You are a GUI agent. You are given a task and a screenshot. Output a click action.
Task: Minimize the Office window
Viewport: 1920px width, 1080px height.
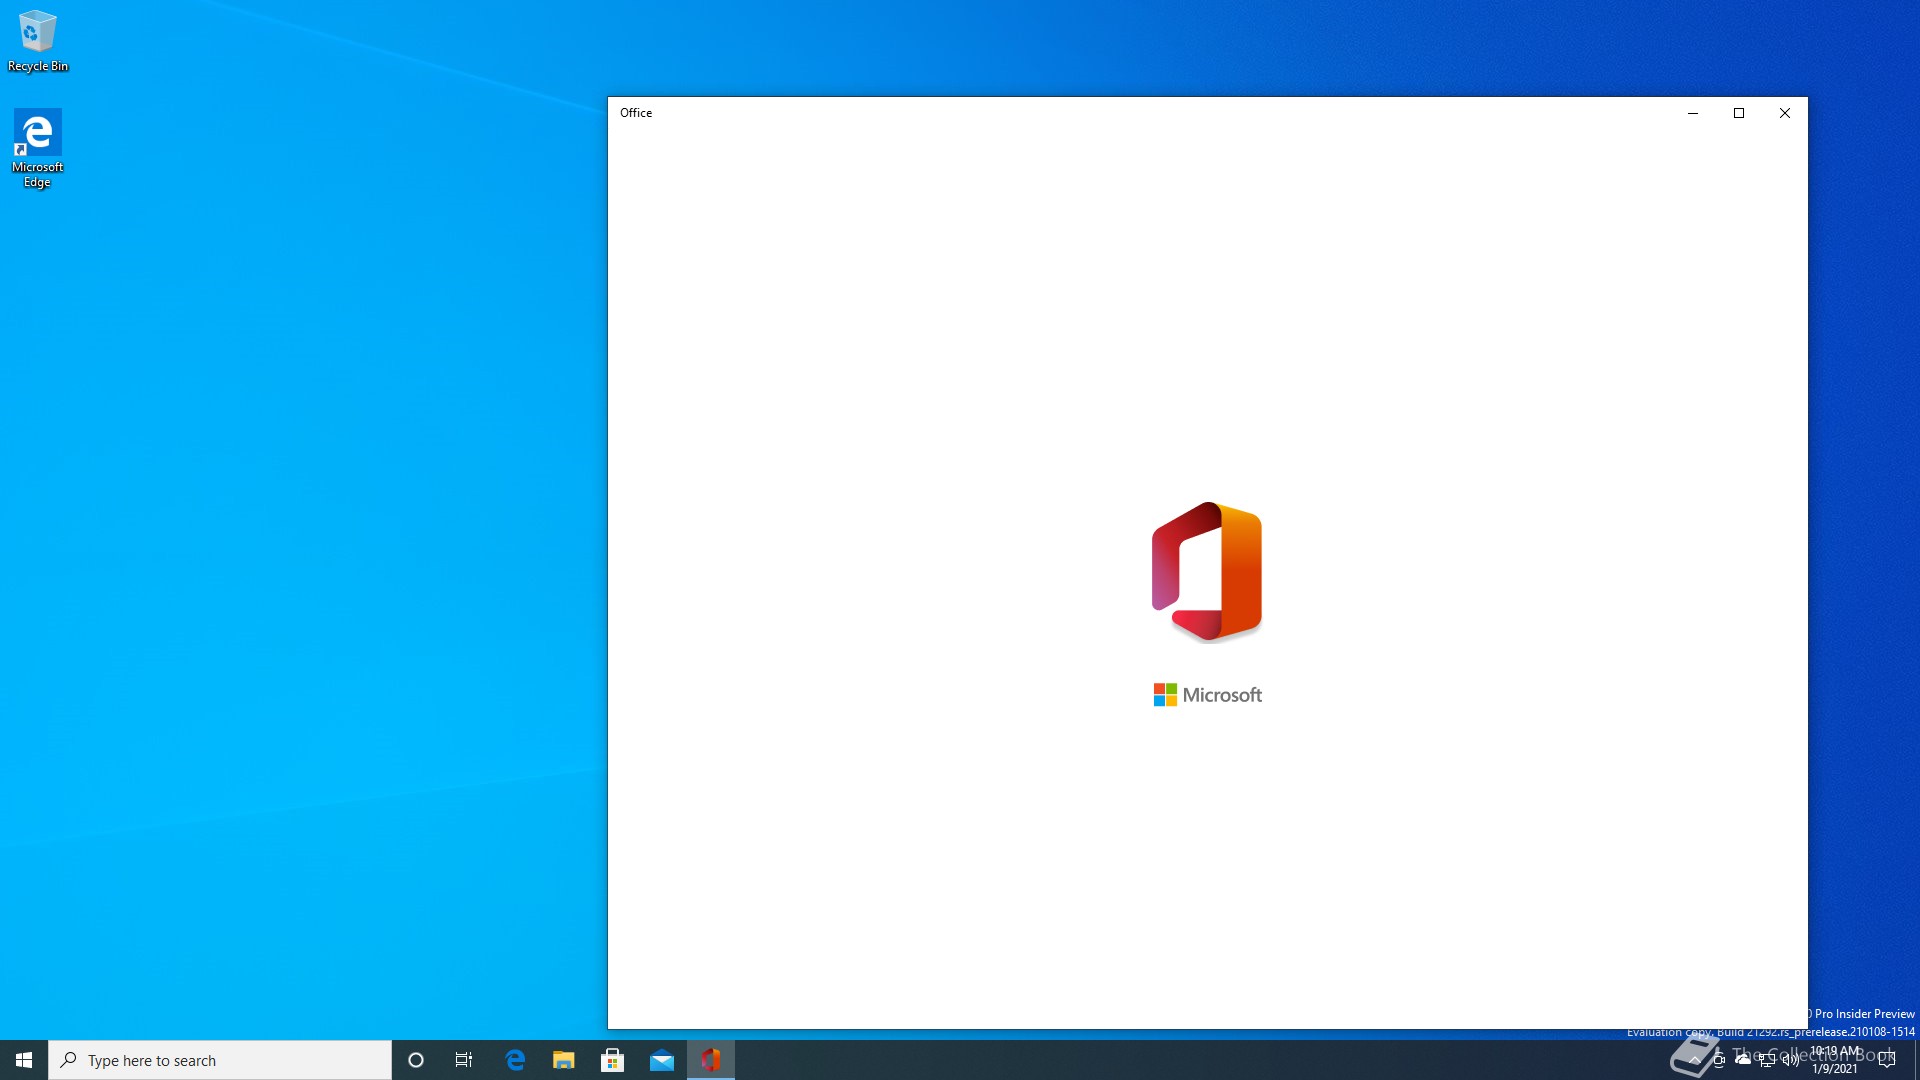[x=1693, y=113]
